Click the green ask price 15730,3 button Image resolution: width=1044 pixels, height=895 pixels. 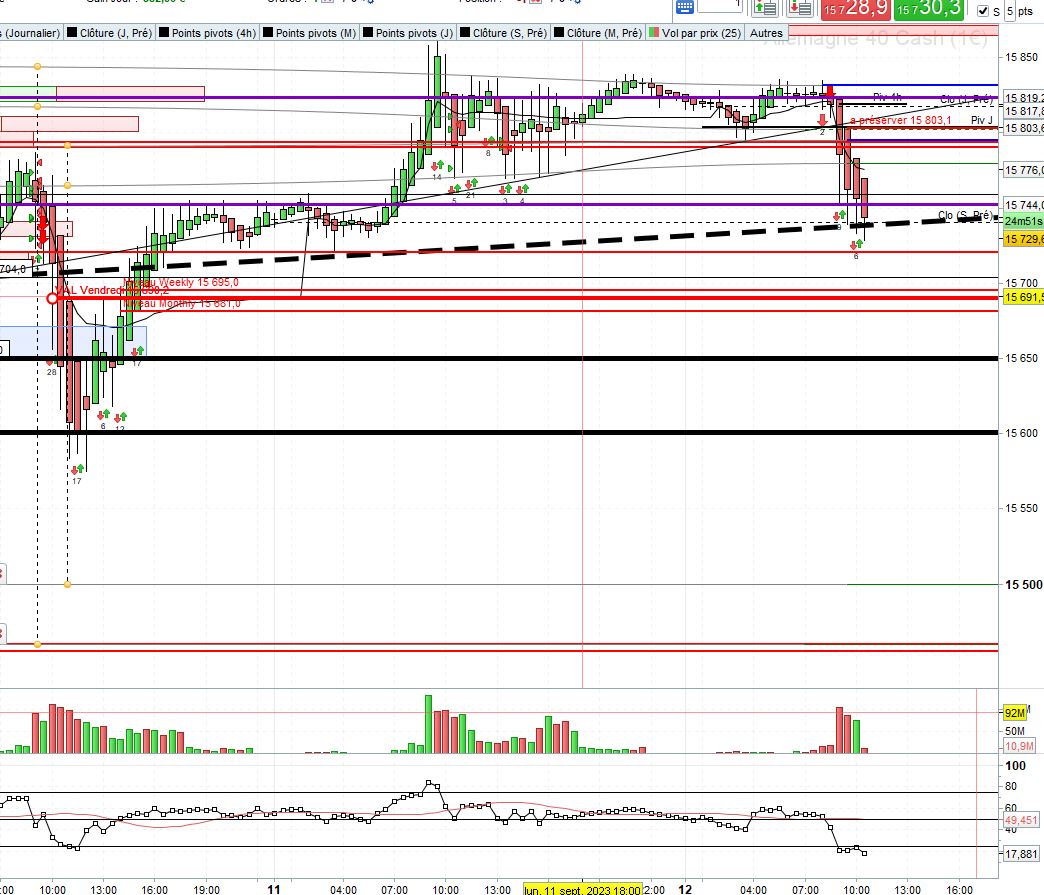929,9
